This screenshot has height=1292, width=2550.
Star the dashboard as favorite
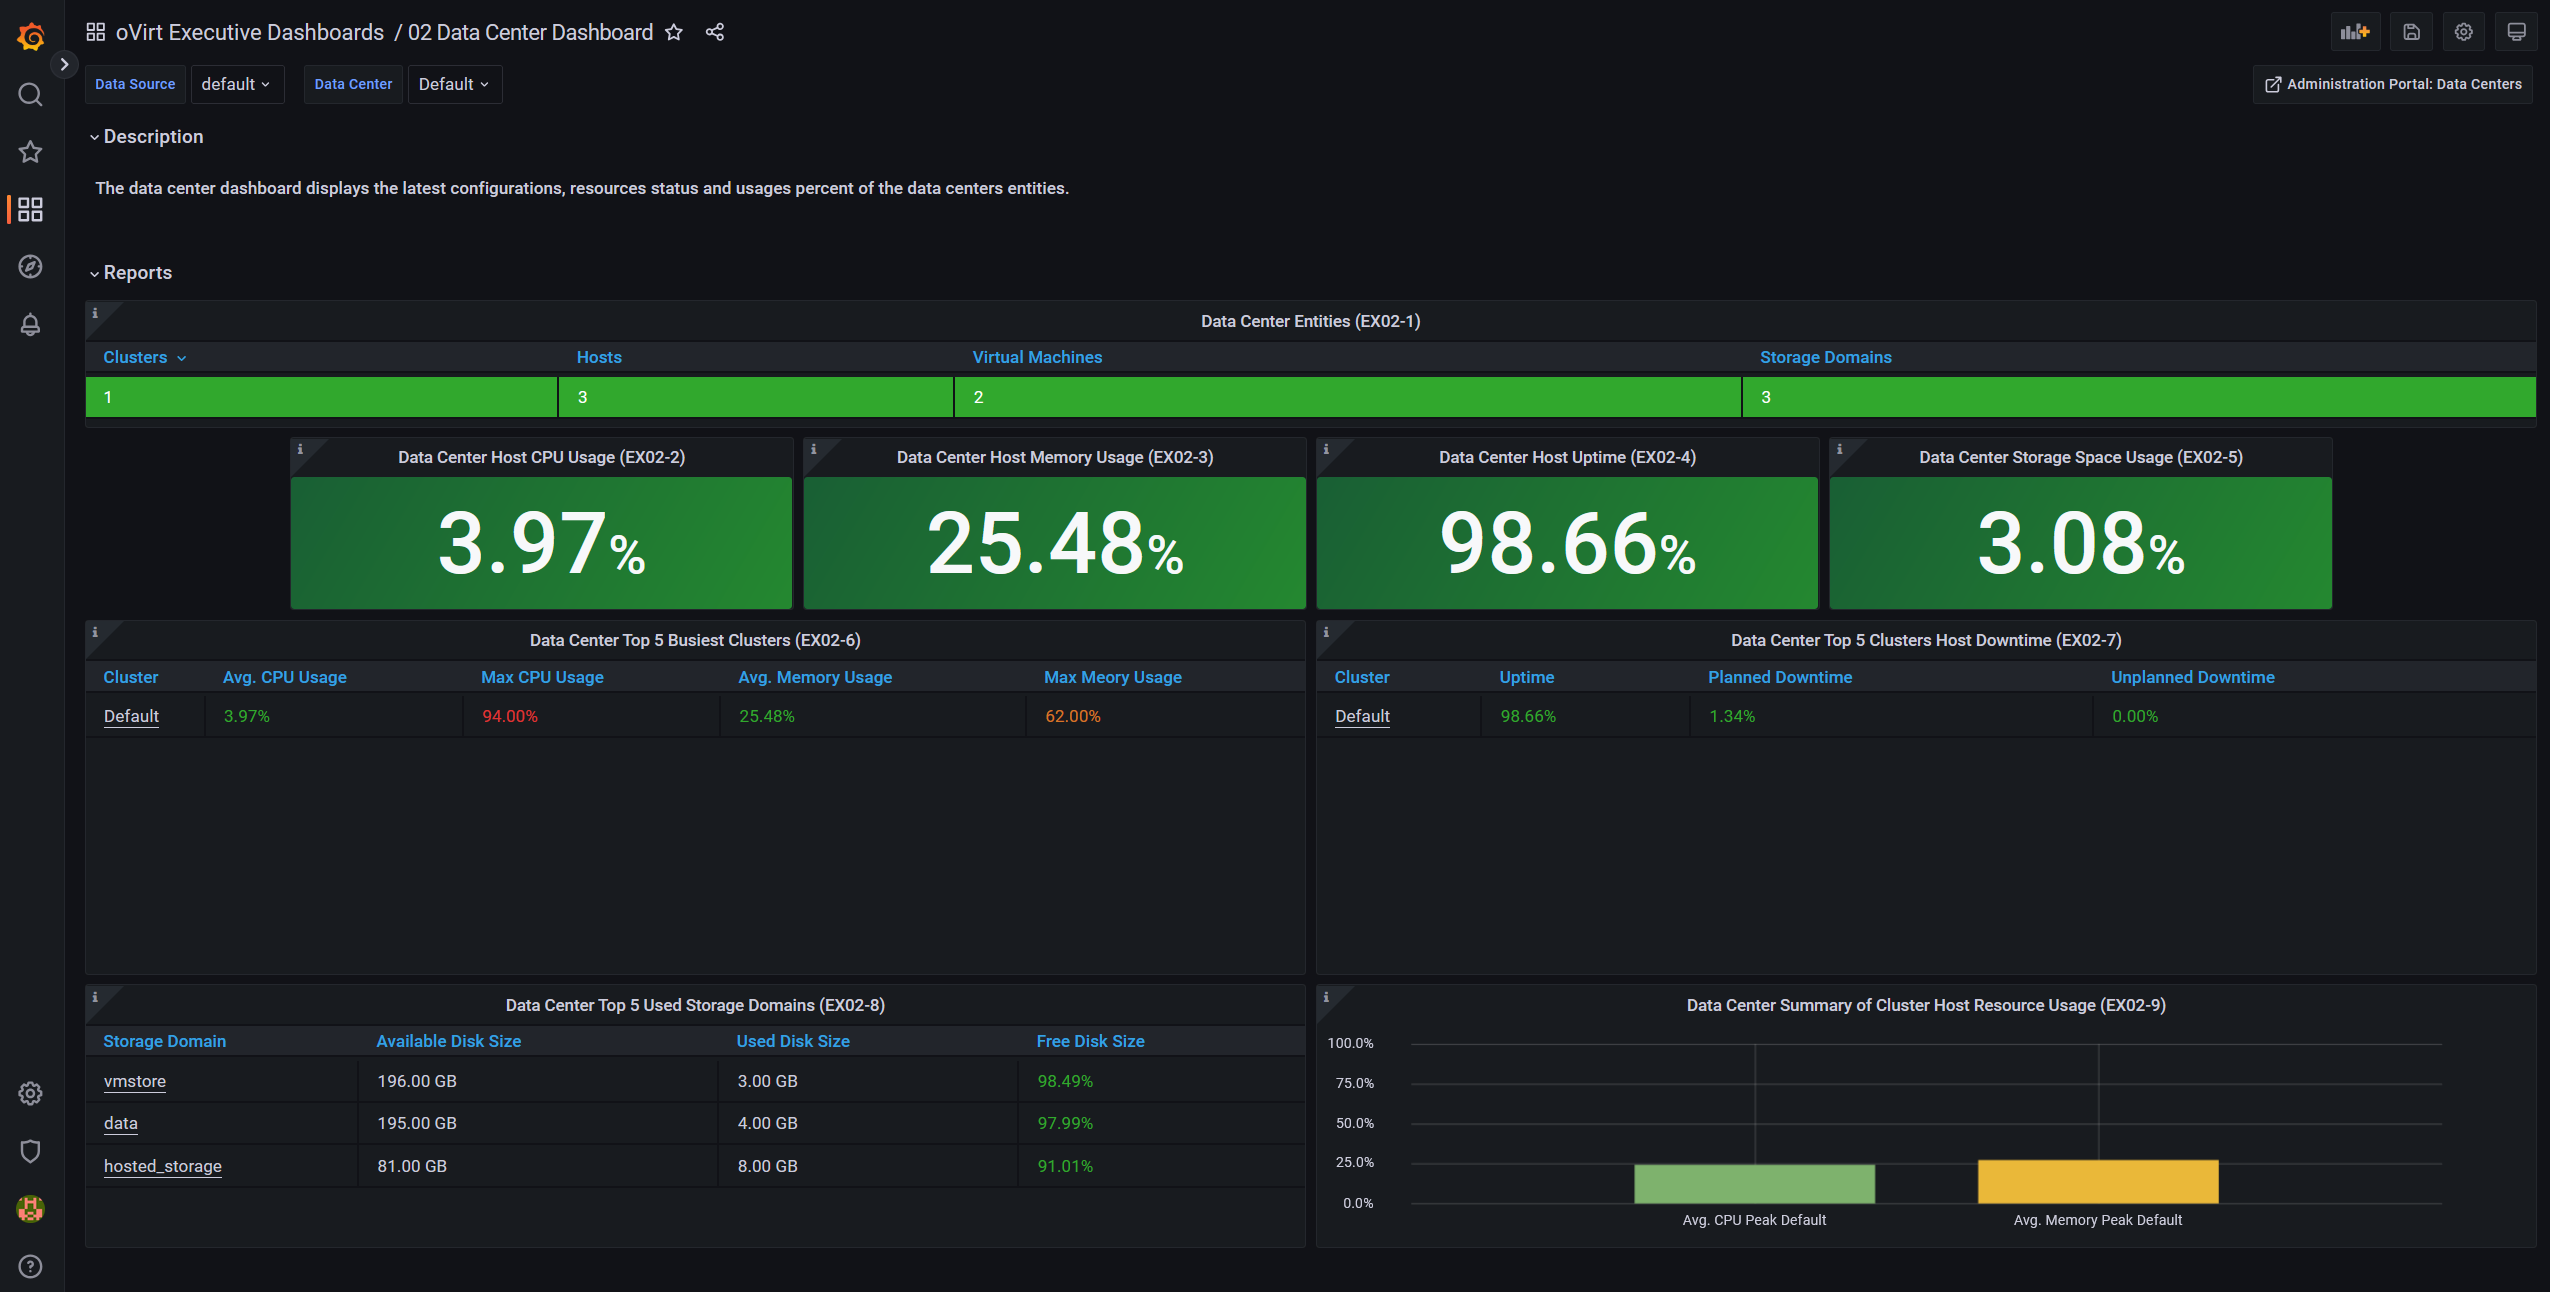coord(674,32)
